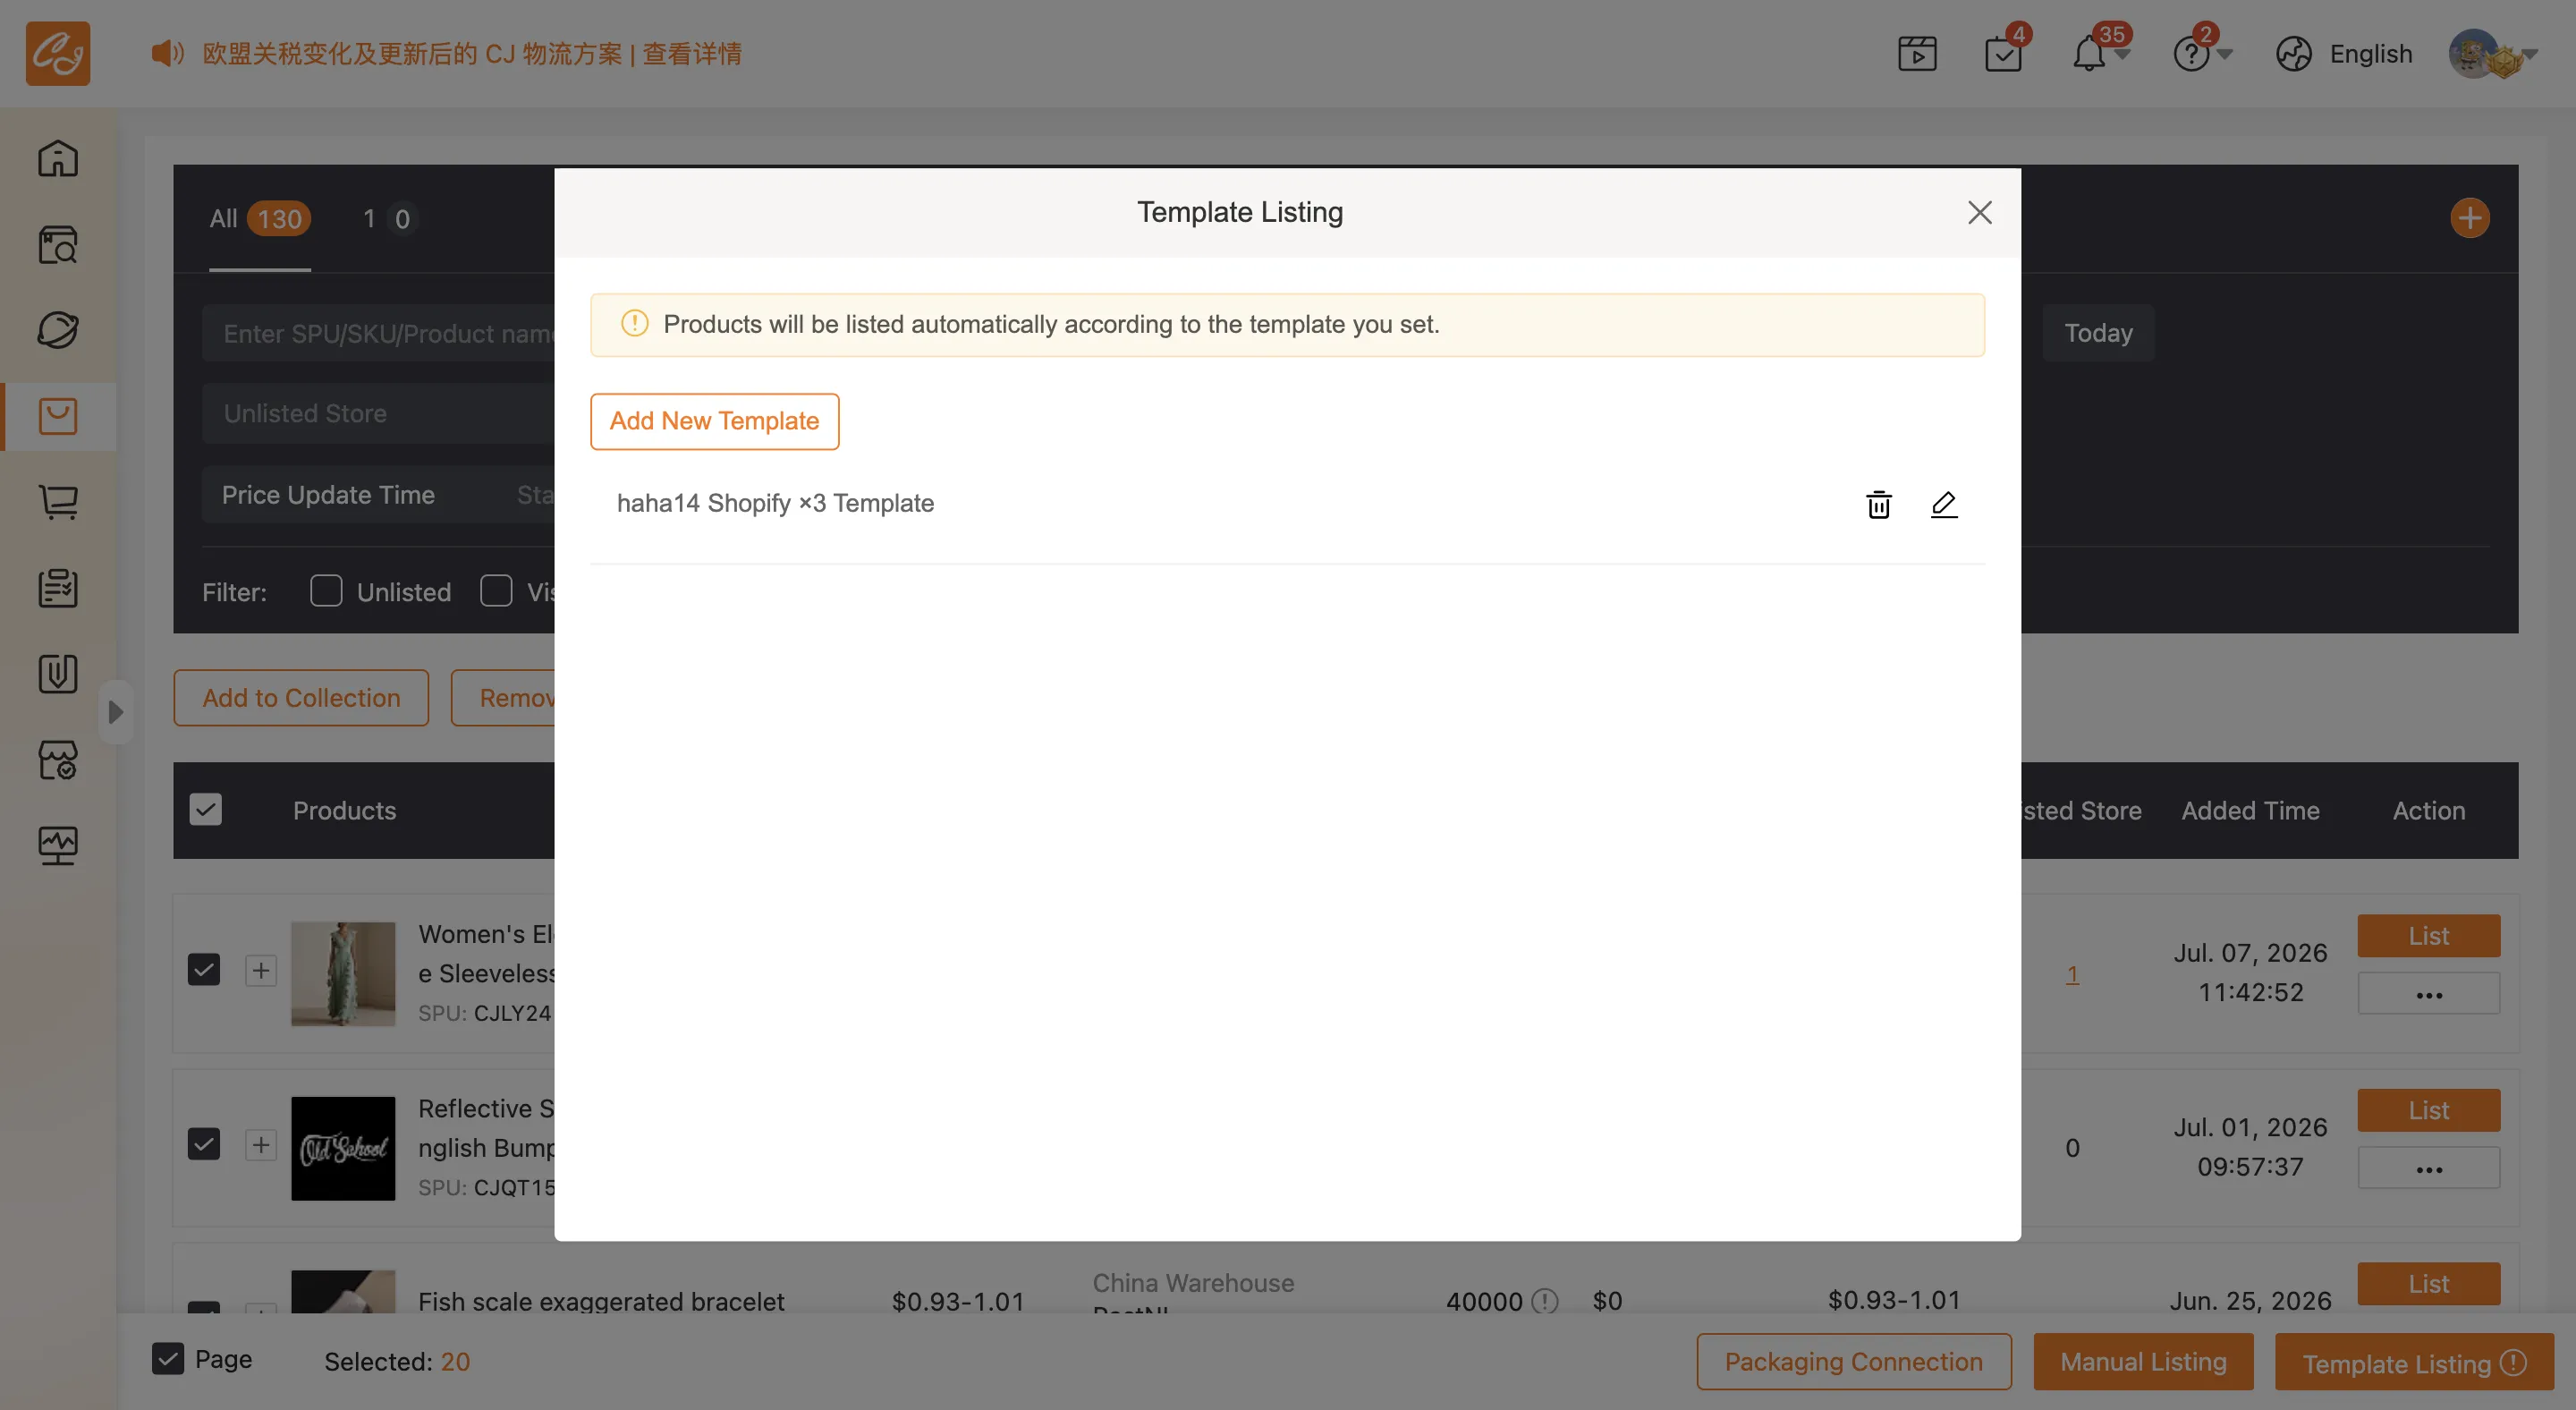Toggle the Unlisted filter checkbox

point(326,591)
